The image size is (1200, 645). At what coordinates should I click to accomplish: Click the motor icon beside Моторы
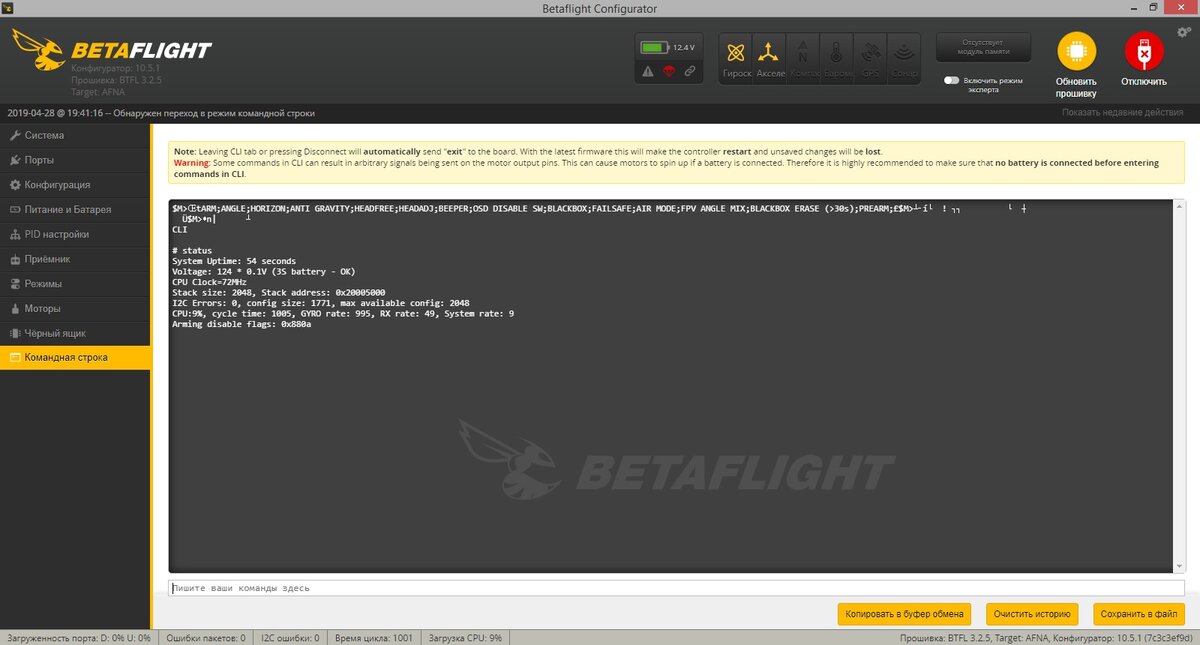click(15, 308)
